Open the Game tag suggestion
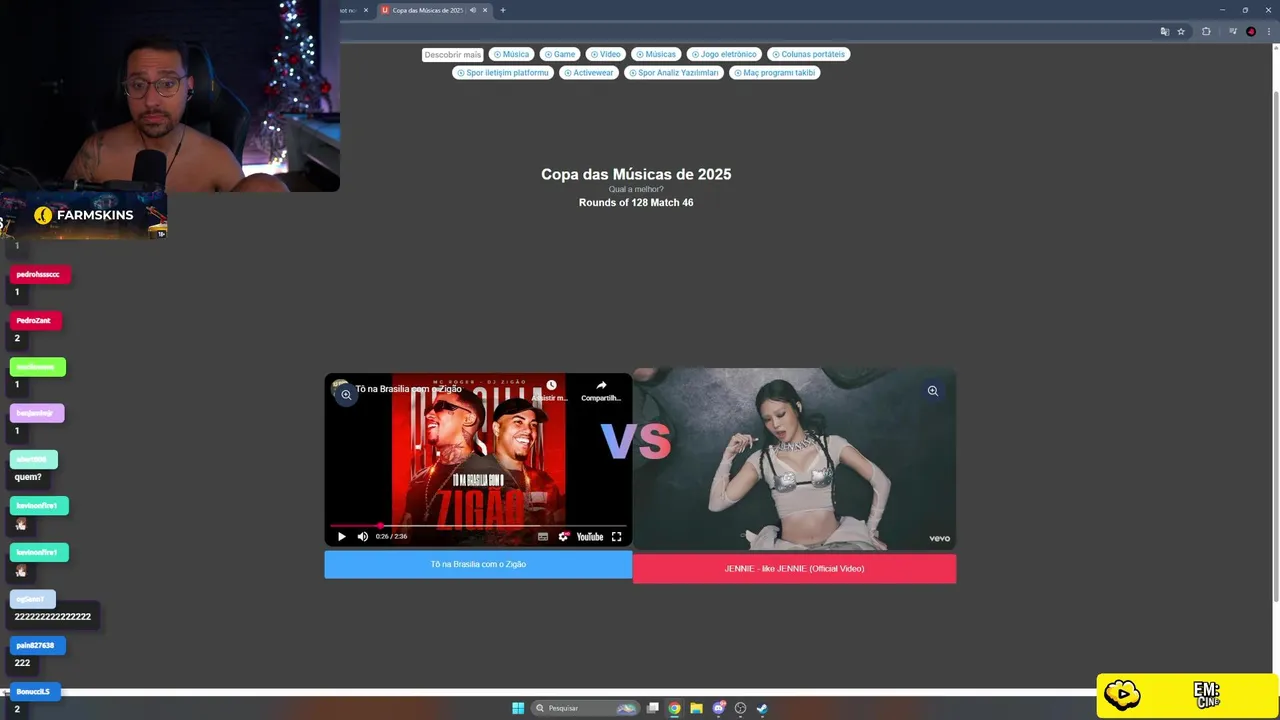 tap(560, 54)
